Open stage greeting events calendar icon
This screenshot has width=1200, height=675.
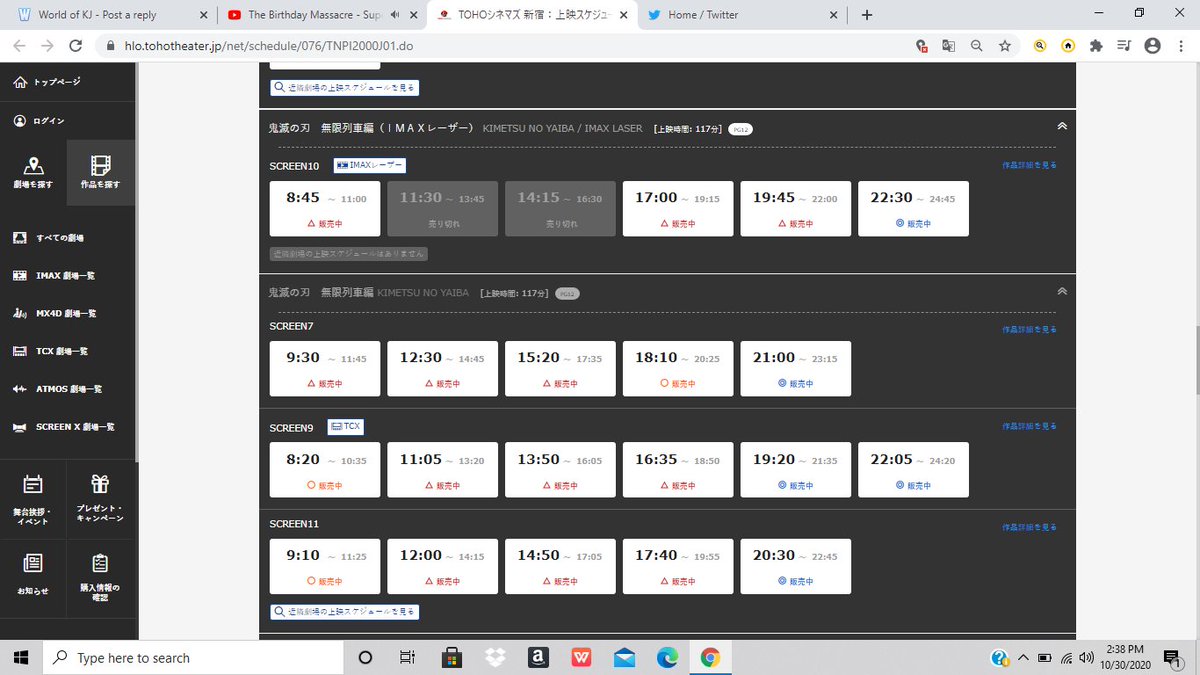(x=33, y=484)
